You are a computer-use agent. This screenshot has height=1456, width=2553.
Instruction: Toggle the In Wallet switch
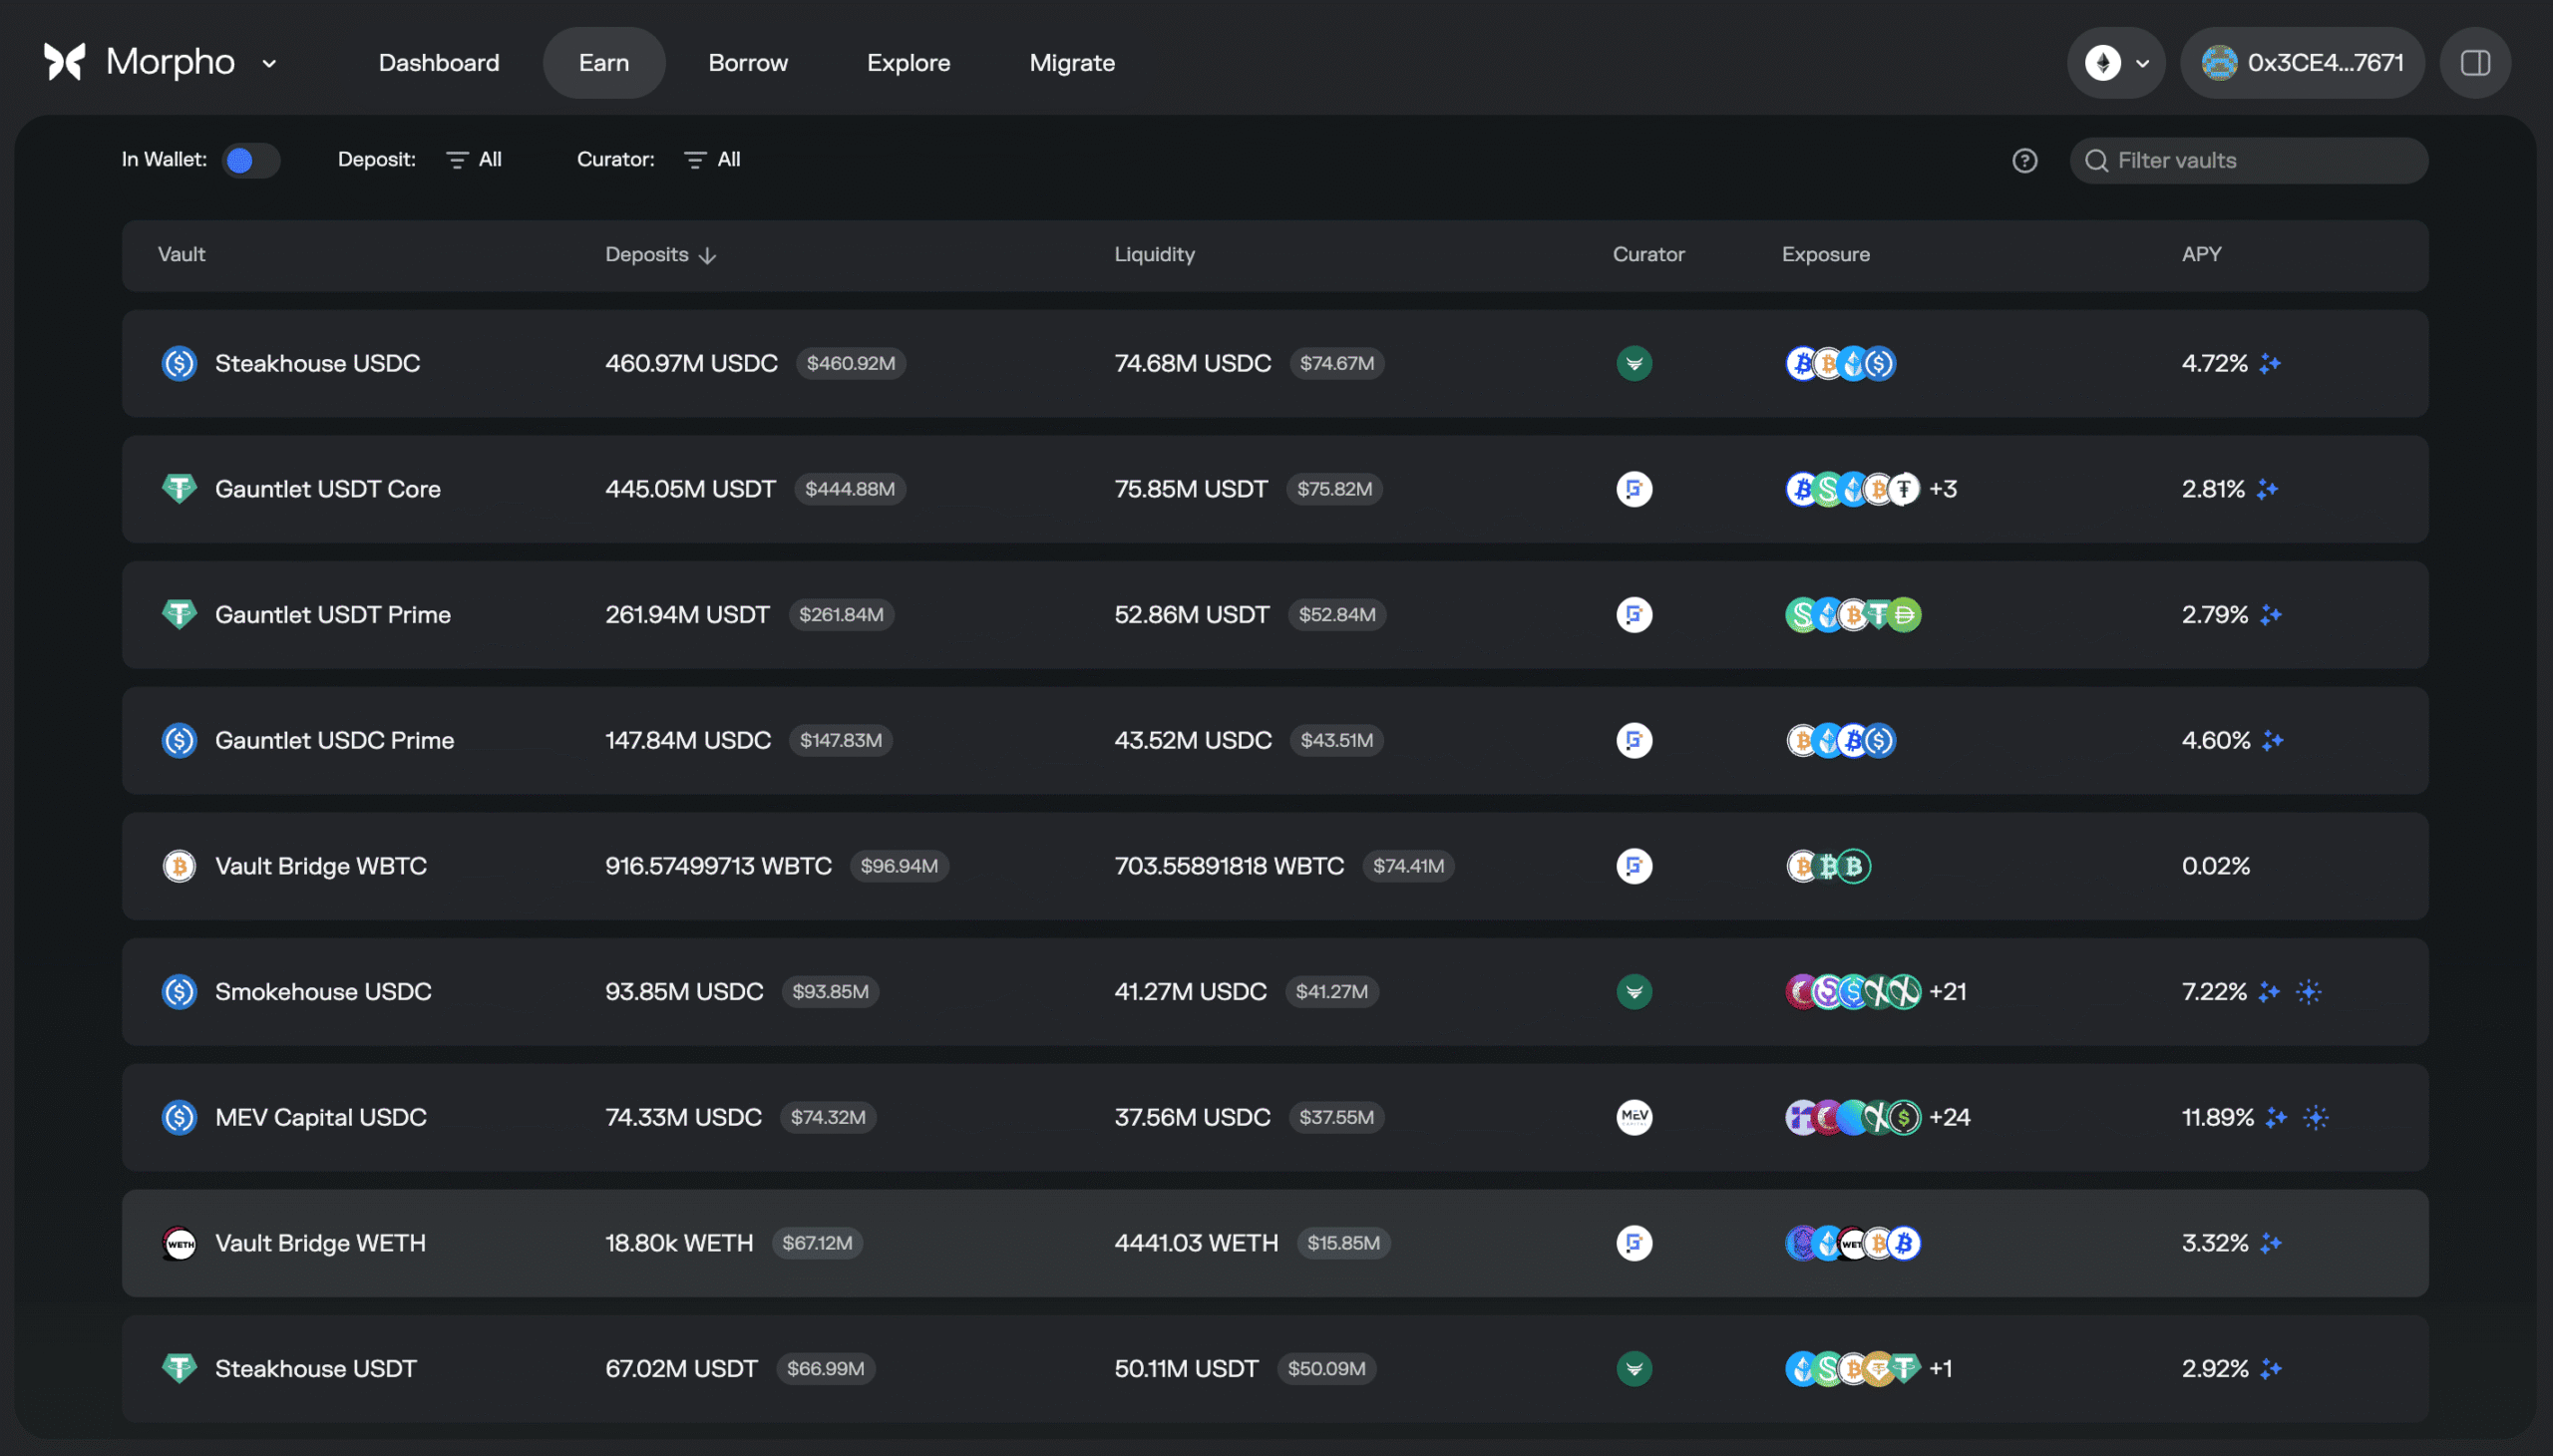(250, 160)
